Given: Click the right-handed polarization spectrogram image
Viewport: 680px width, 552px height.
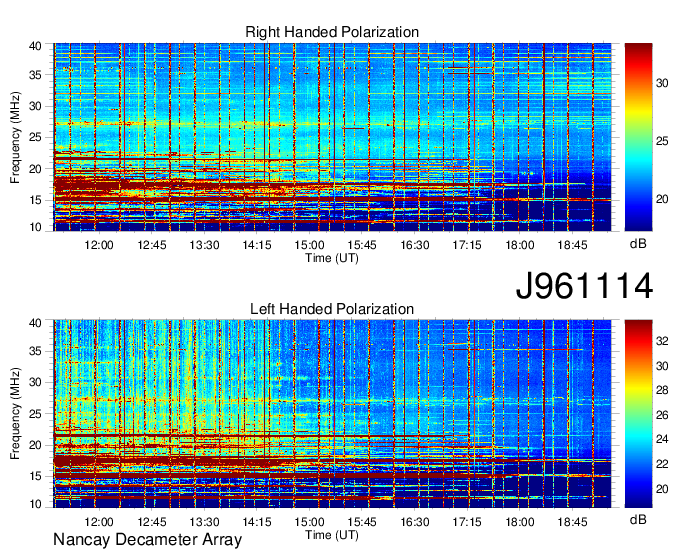Looking at the screenshot, I should point(332,137).
